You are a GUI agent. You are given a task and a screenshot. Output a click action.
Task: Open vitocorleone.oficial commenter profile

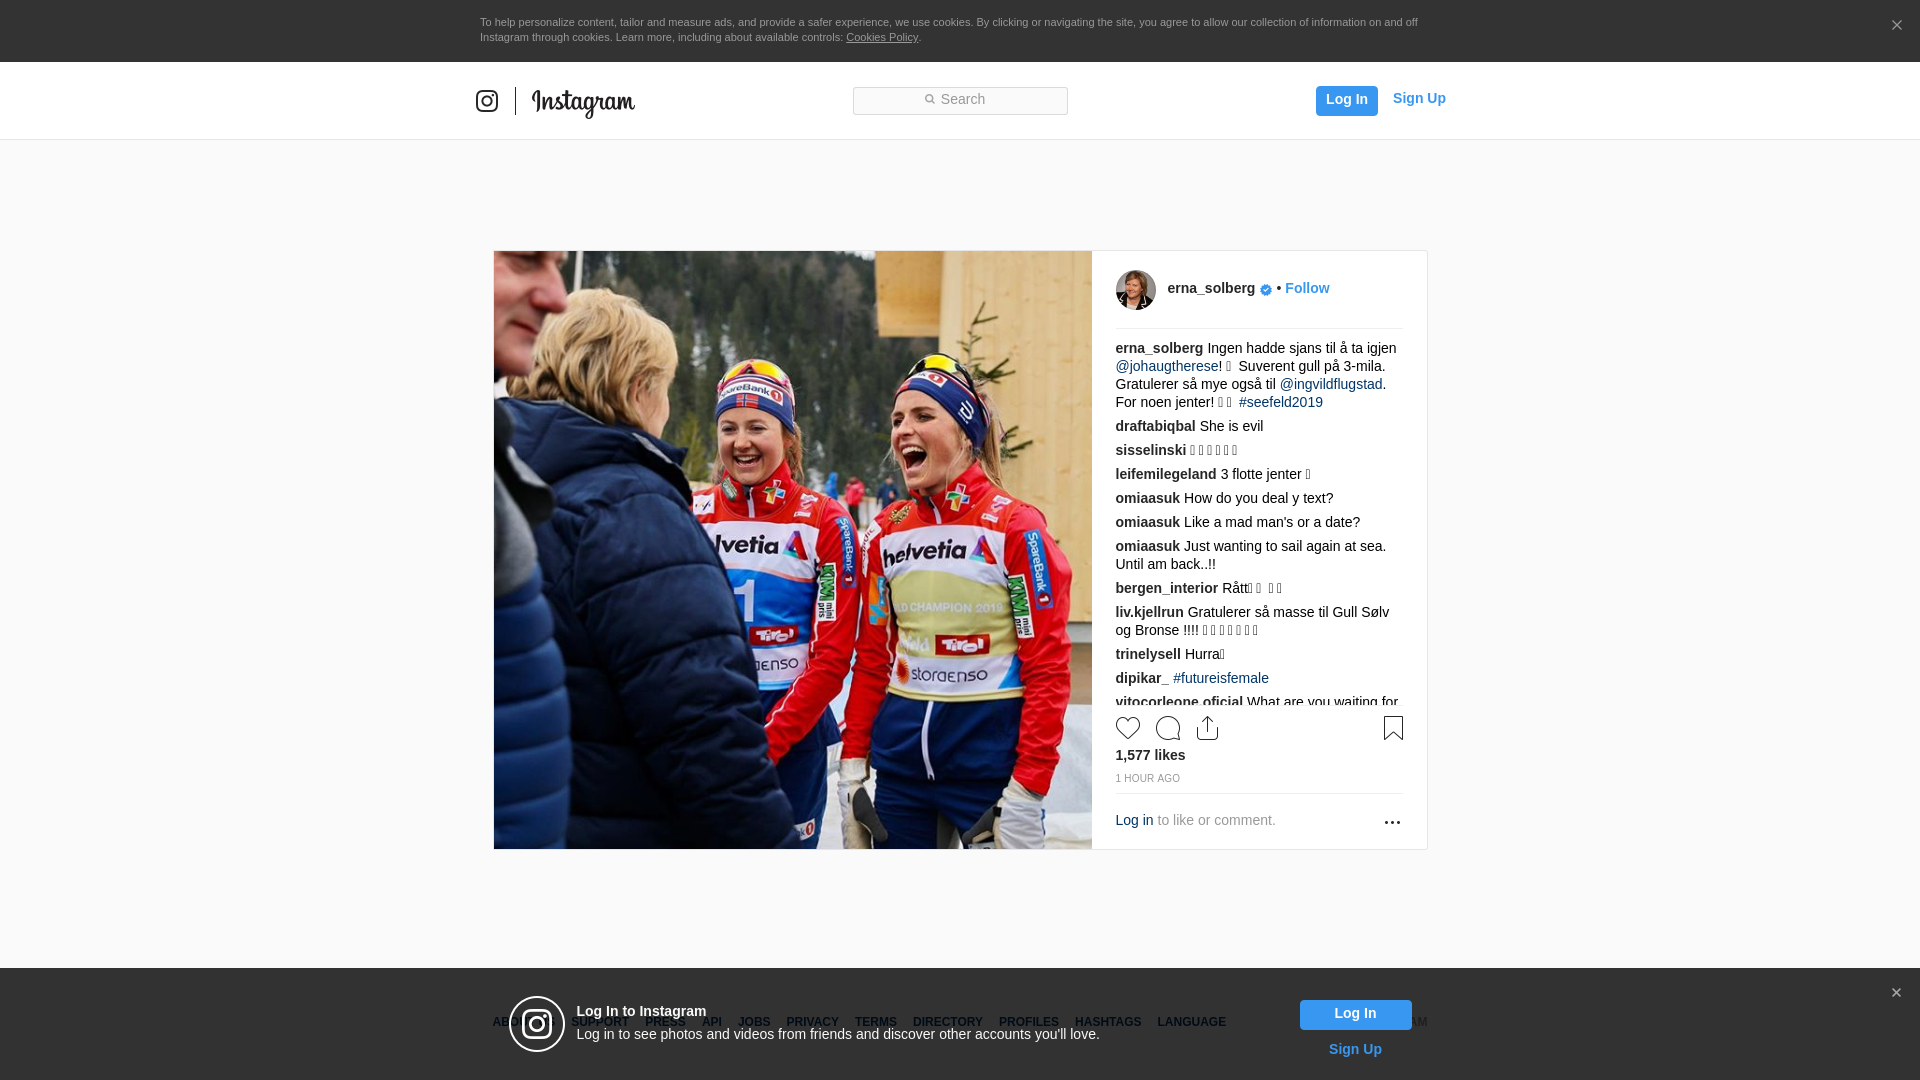tap(1179, 702)
